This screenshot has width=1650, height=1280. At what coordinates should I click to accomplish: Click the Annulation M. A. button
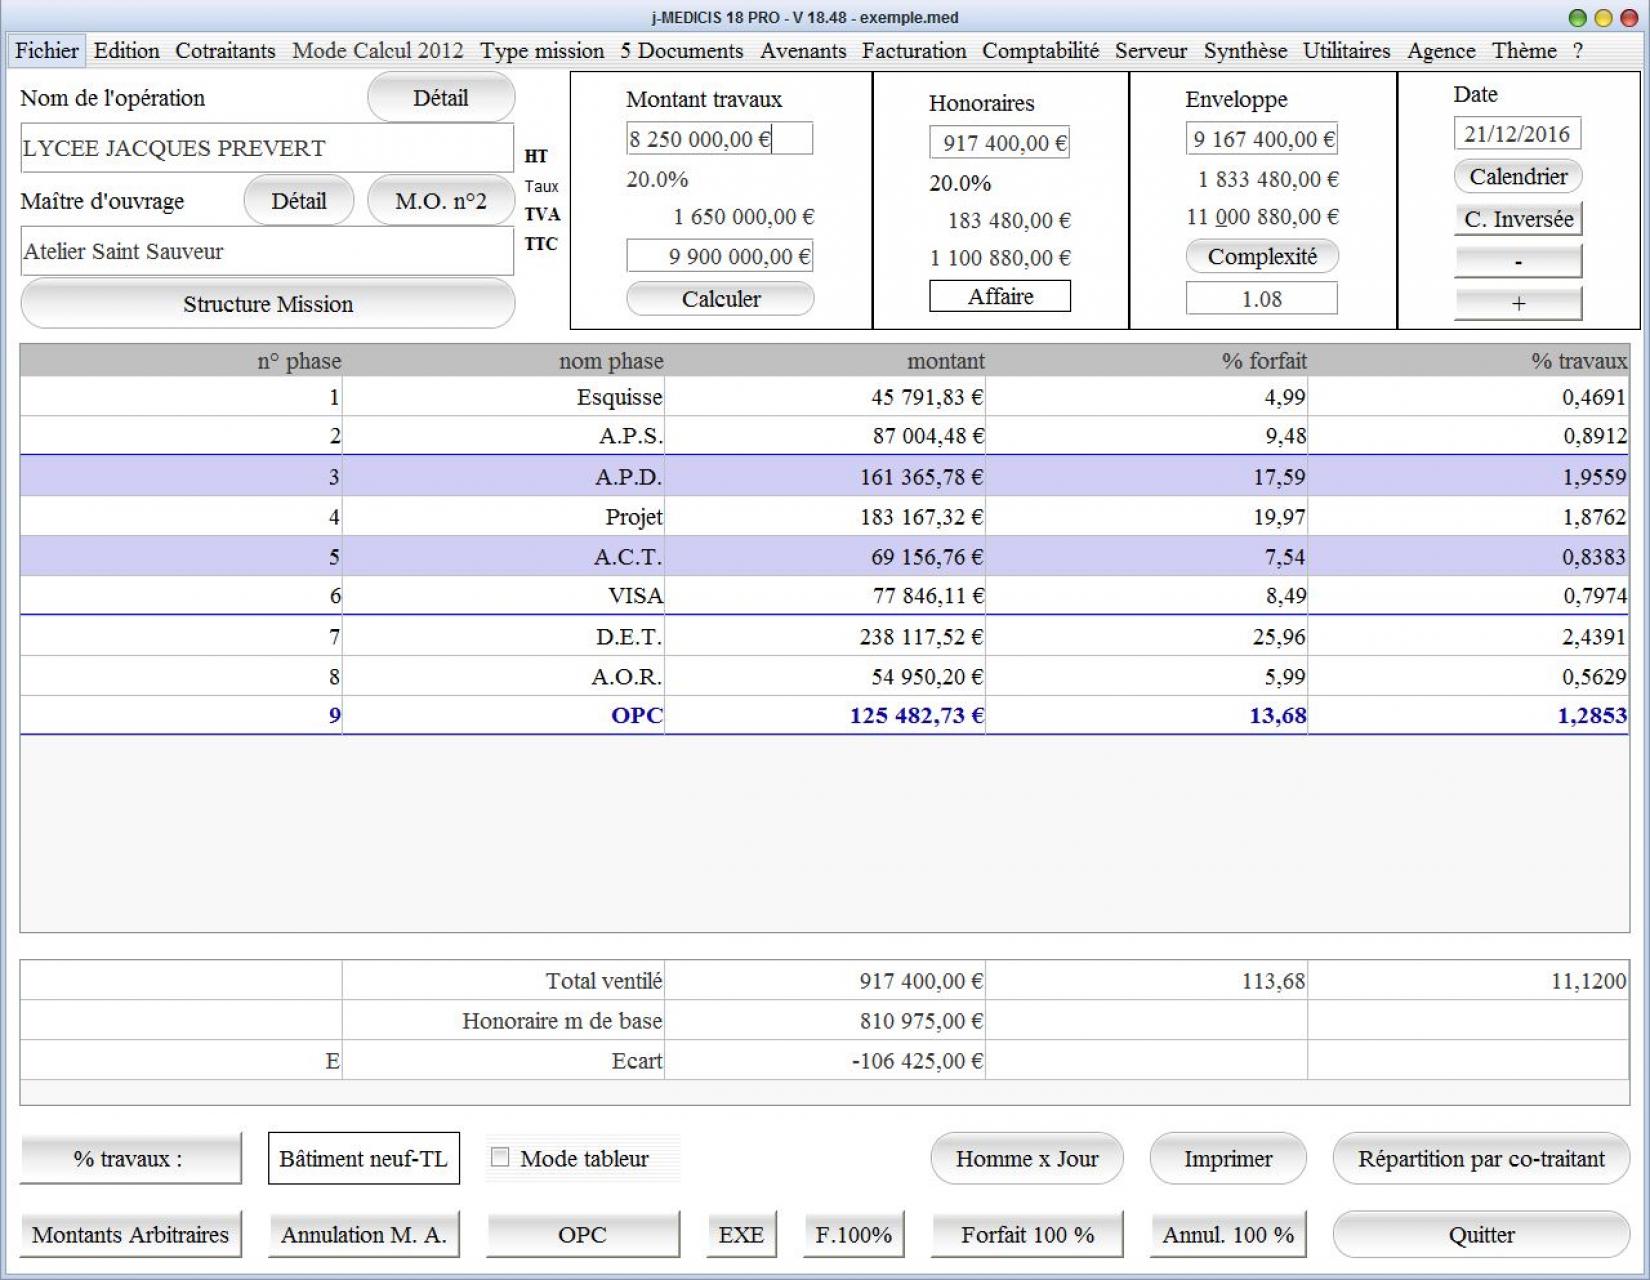(x=364, y=1235)
